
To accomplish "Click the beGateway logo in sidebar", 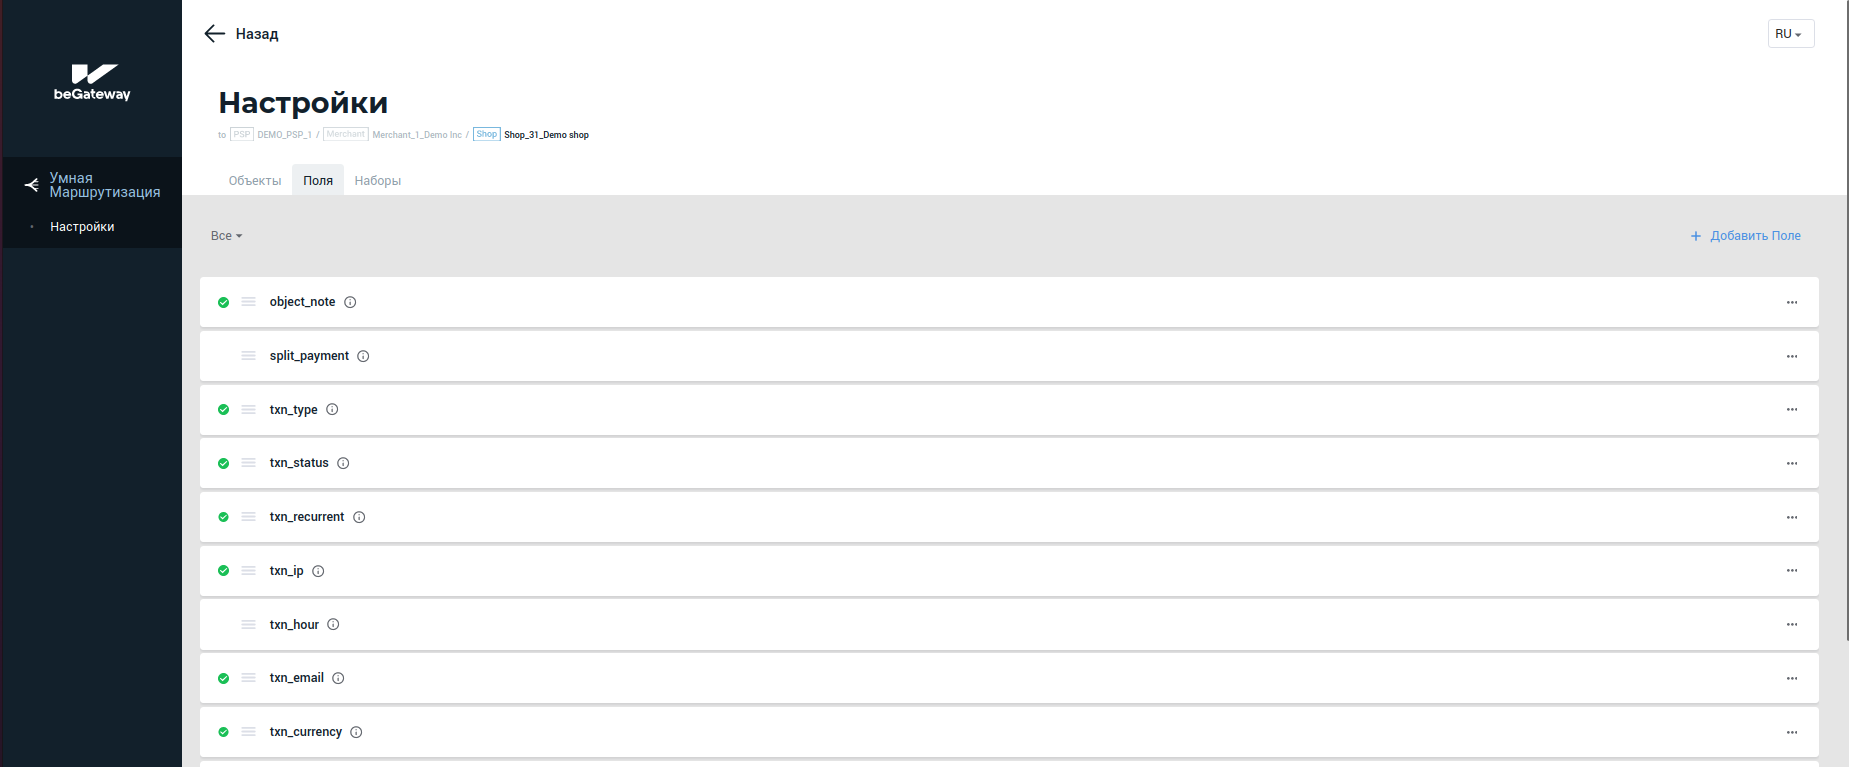I will pyautogui.click(x=92, y=82).
